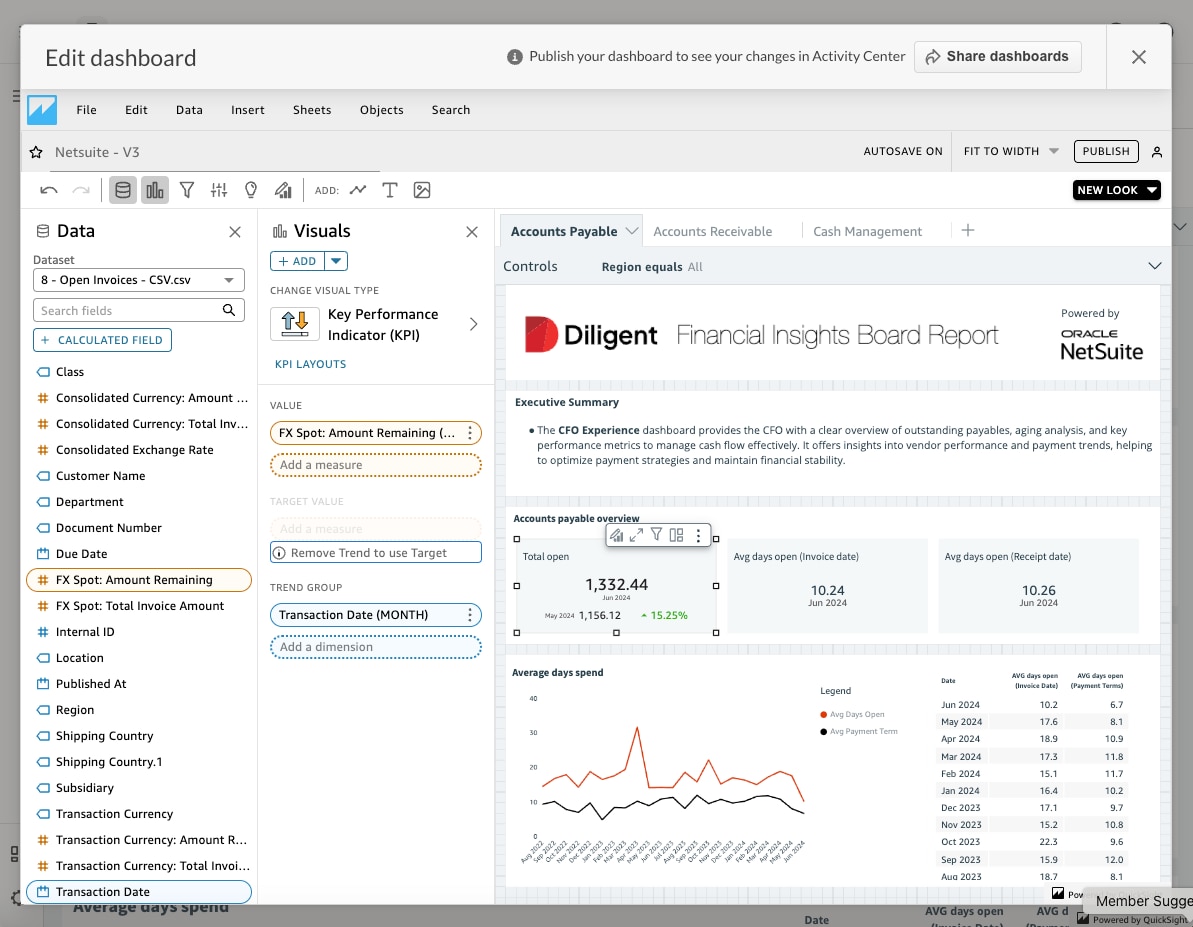Toggle the Data pane database icon
Screen dimensions: 1193x927
click(123, 190)
